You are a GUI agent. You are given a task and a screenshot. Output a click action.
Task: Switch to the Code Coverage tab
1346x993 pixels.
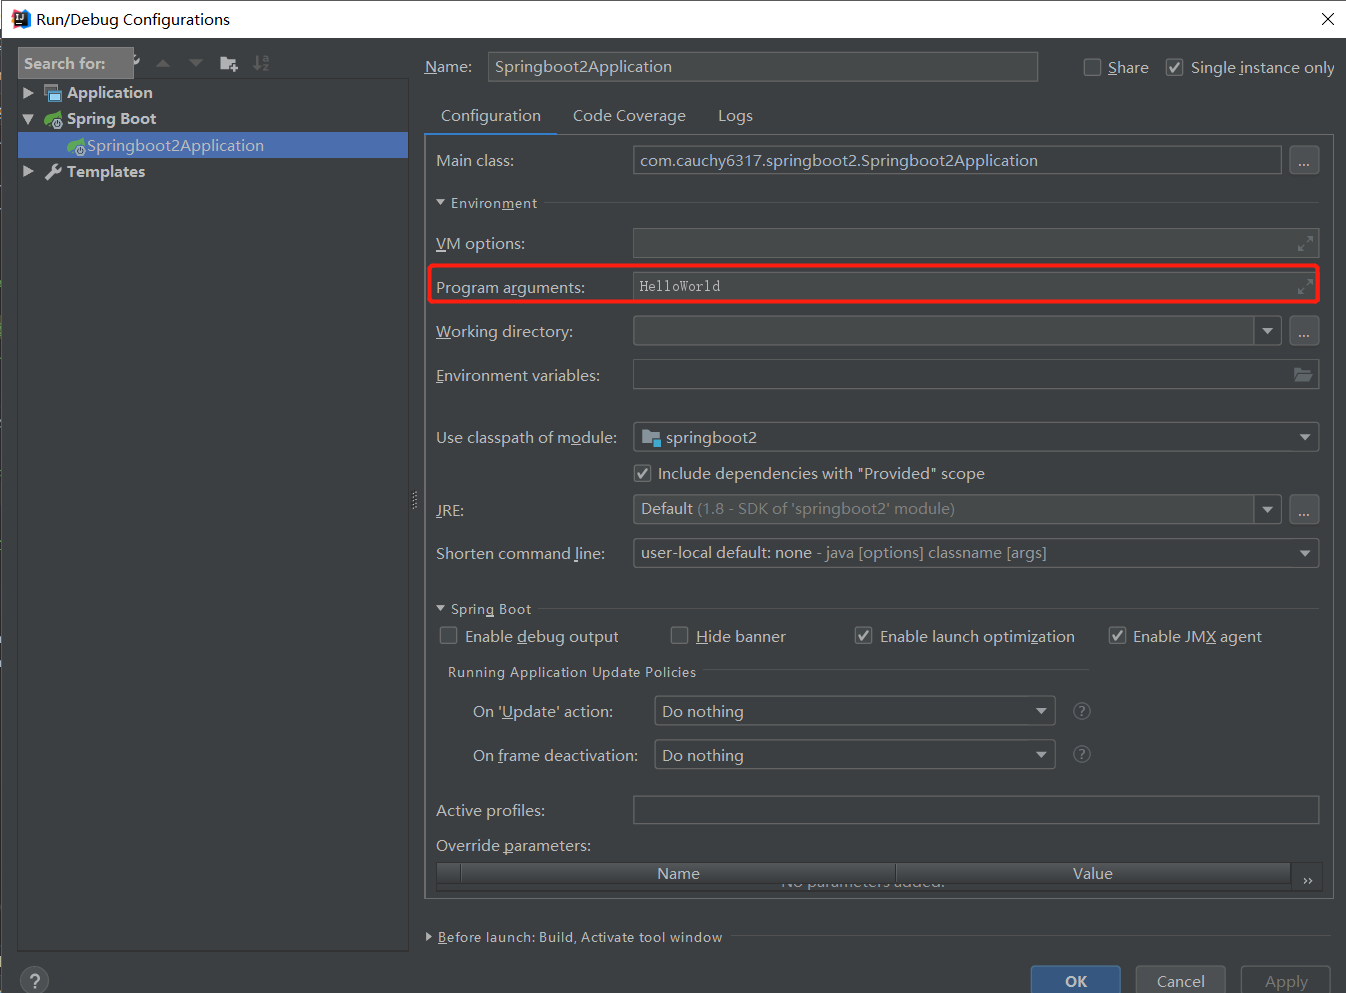[629, 116]
